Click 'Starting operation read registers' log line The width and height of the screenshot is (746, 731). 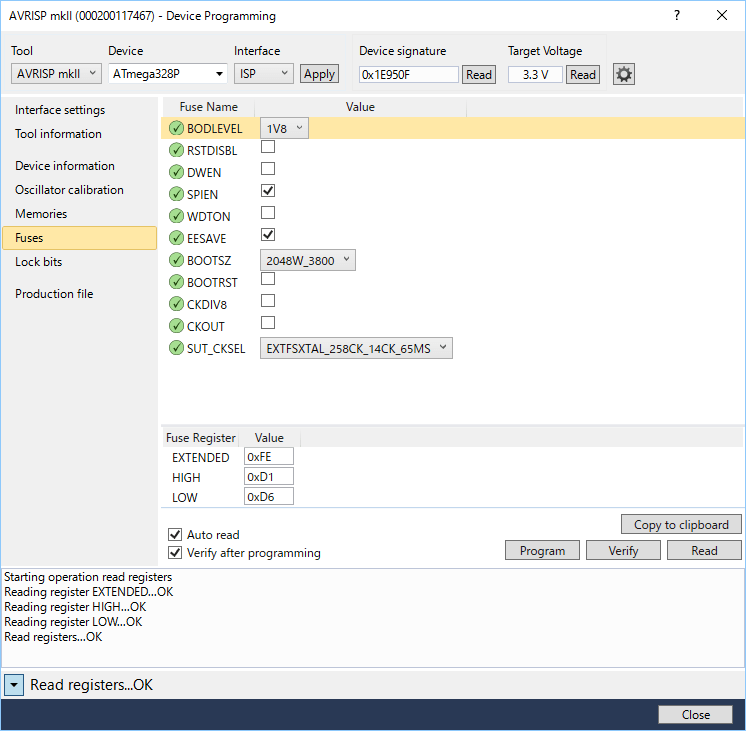pos(88,577)
